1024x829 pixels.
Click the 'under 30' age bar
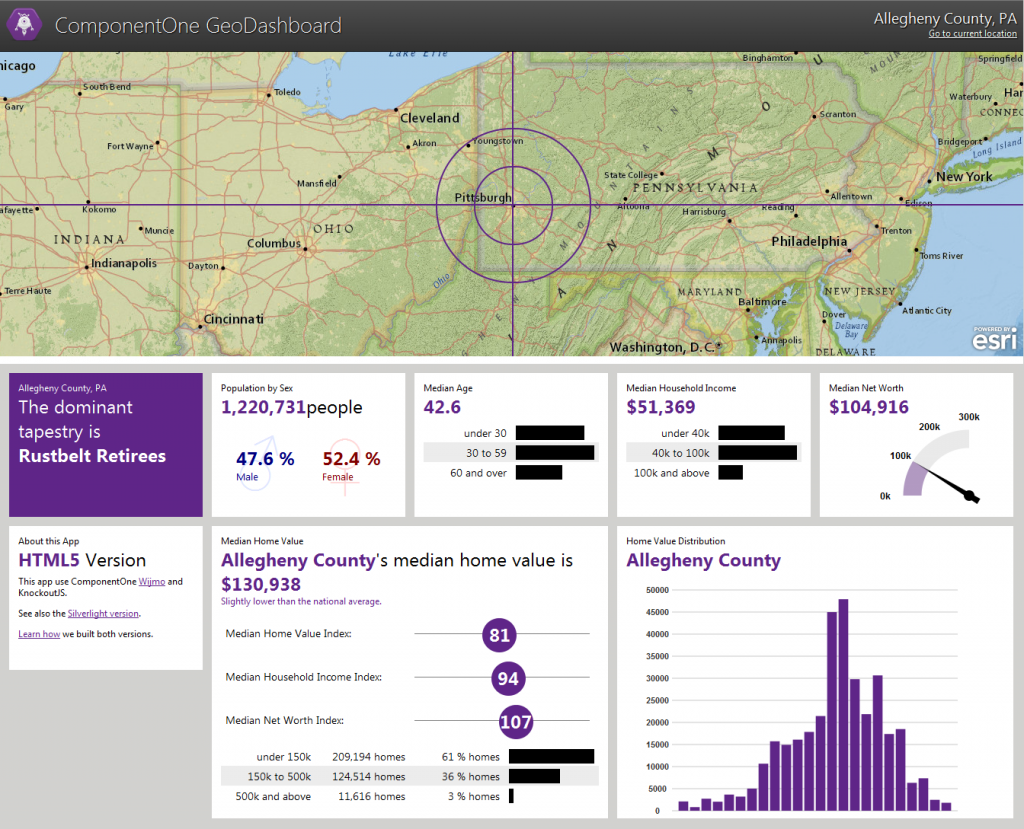point(550,433)
